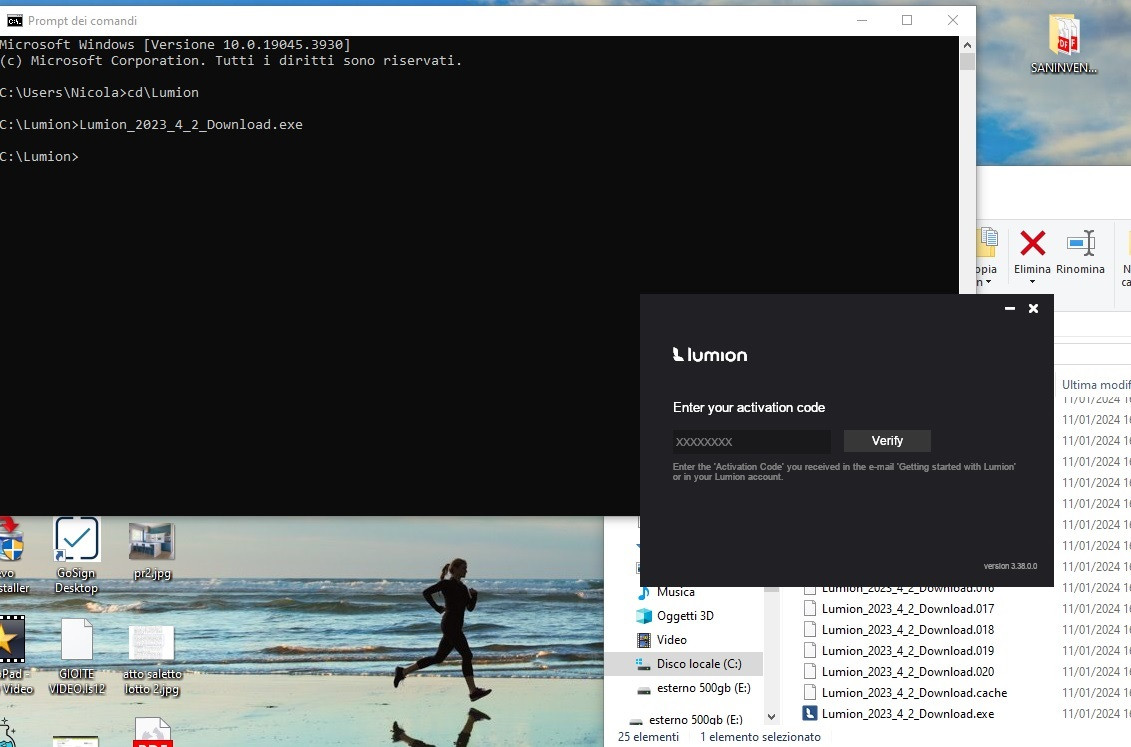
Task: Select Lumion_2023_4_2_Download.cache file
Action: [x=914, y=692]
